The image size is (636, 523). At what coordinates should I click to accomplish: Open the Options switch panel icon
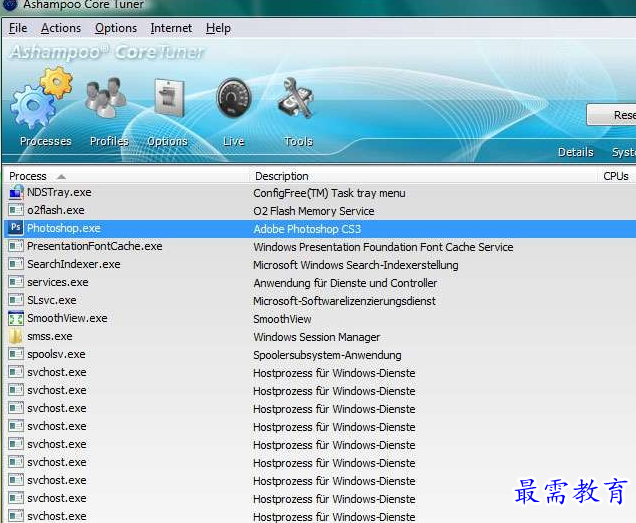pos(170,98)
